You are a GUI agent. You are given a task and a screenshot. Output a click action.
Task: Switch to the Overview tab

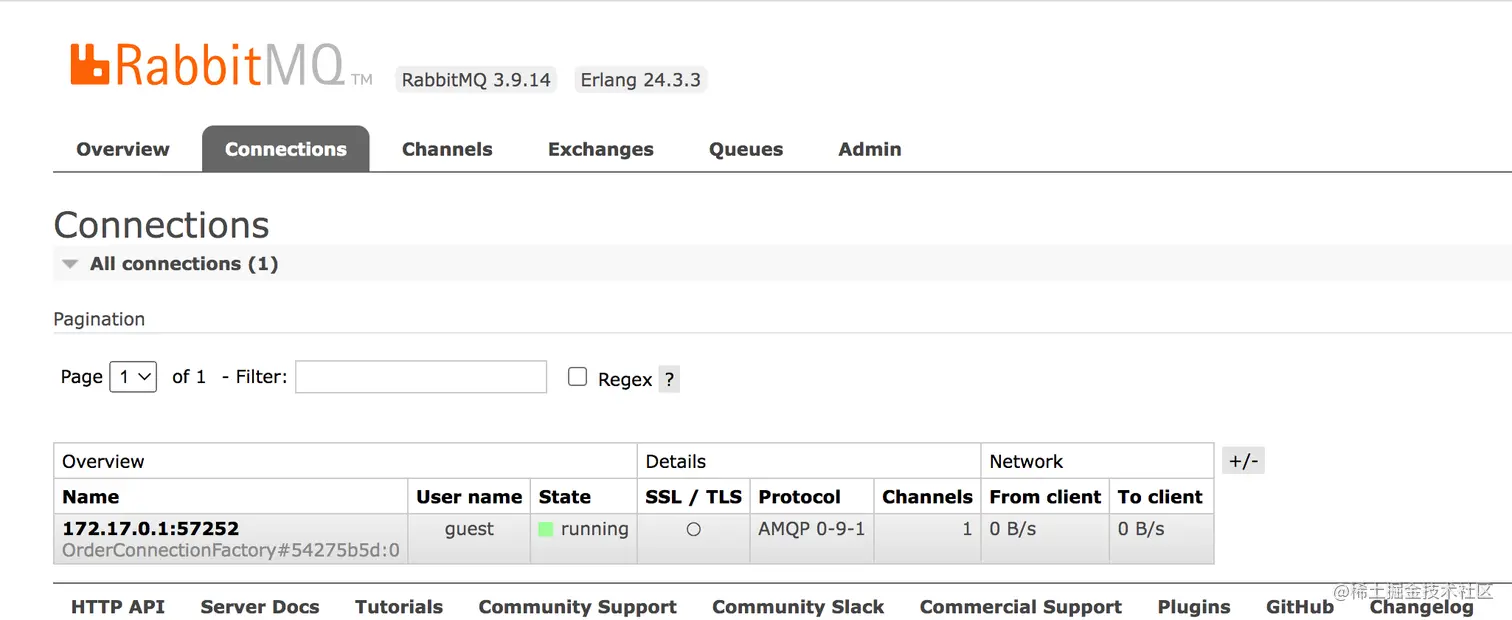(123, 150)
